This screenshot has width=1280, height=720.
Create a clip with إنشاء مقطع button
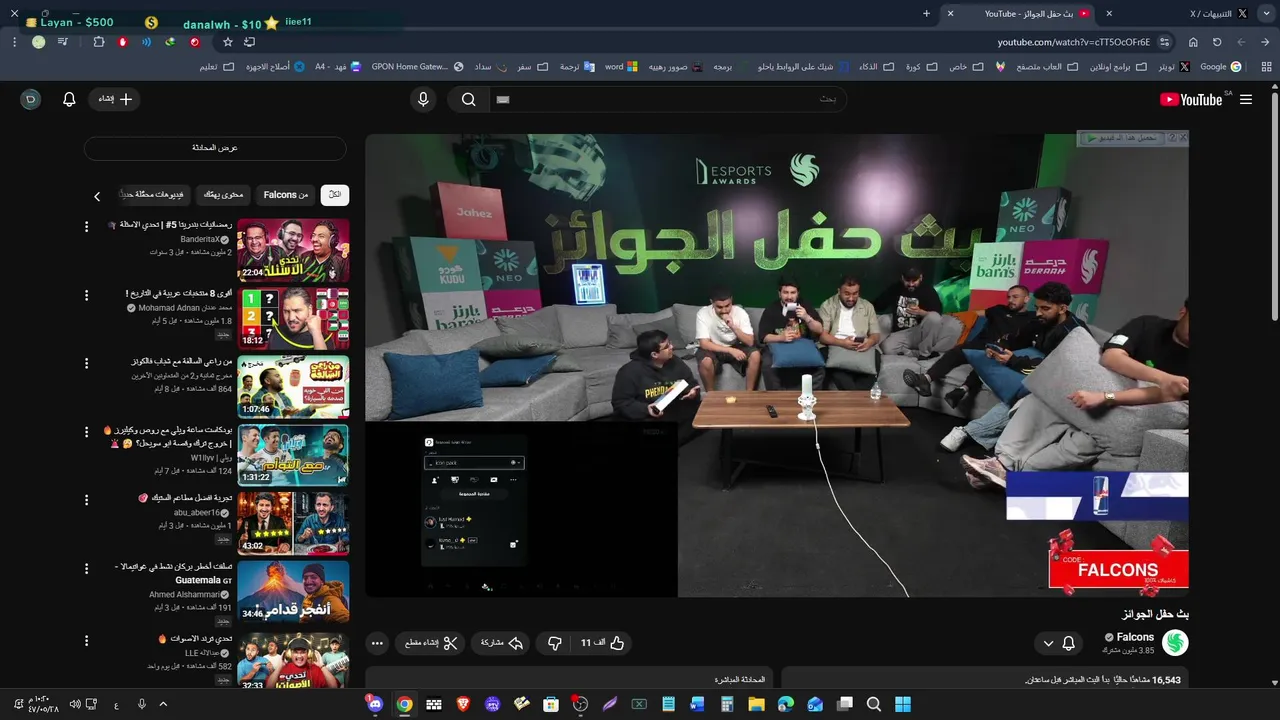431,643
